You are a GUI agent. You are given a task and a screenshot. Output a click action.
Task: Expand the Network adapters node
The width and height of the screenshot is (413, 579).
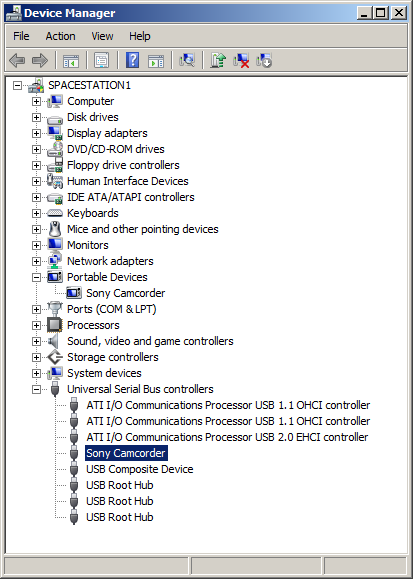[x=36, y=261]
